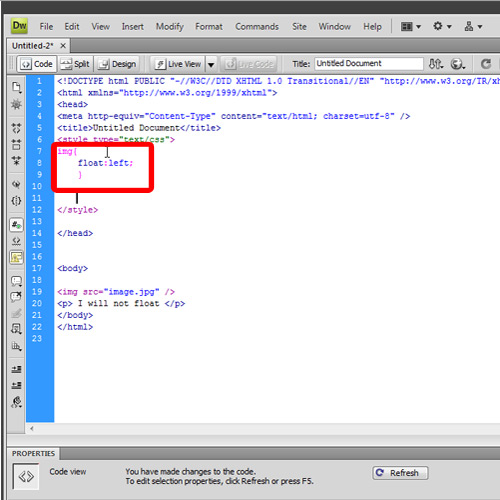Screen dimensions: 500x500
Task: Open the Site menu
Action: click(x=299, y=26)
